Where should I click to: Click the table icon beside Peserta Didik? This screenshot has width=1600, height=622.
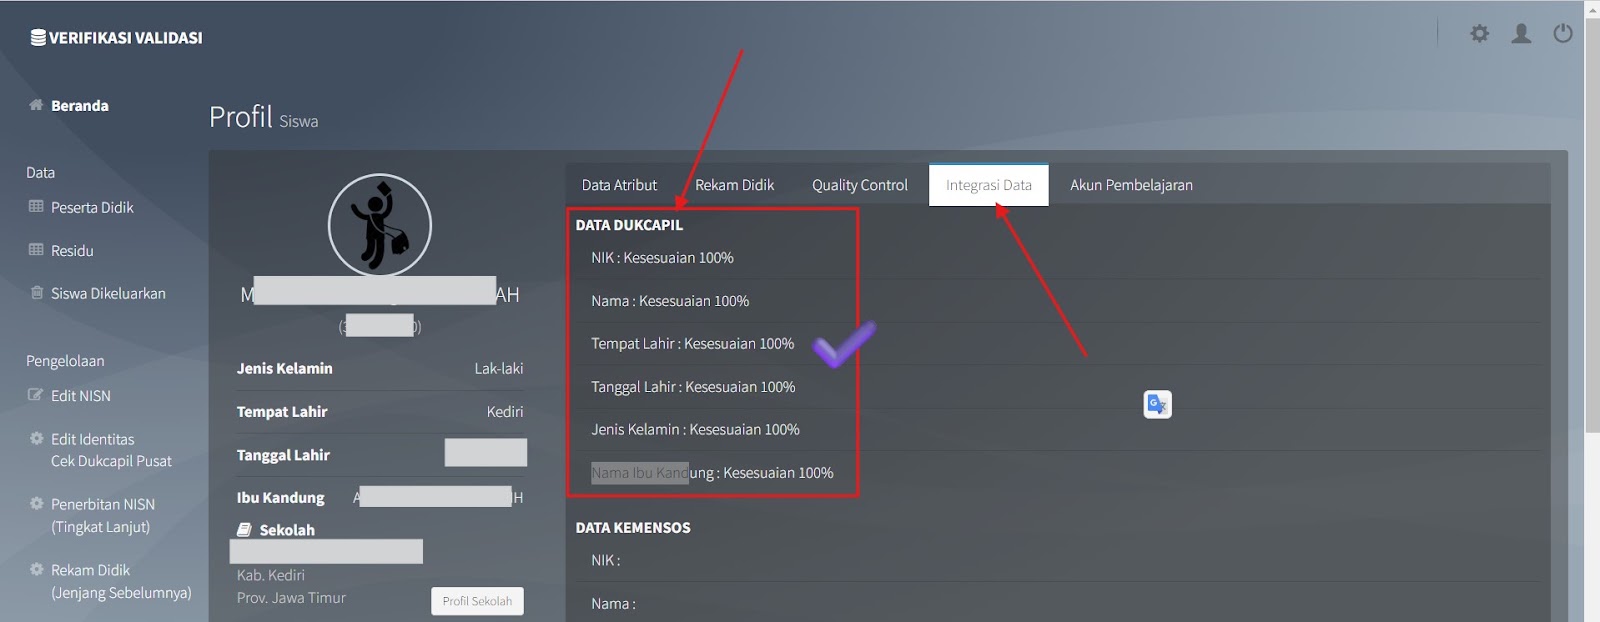(36, 206)
